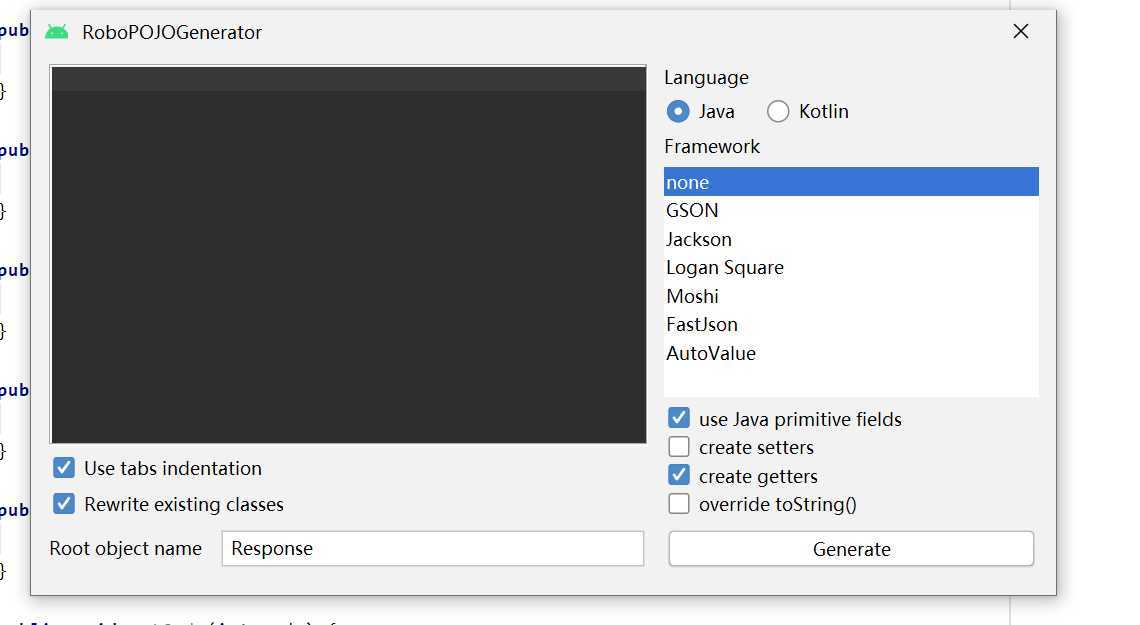Choose Moshi in the Framework list
This screenshot has height=625, width=1140.
pyautogui.click(x=851, y=297)
